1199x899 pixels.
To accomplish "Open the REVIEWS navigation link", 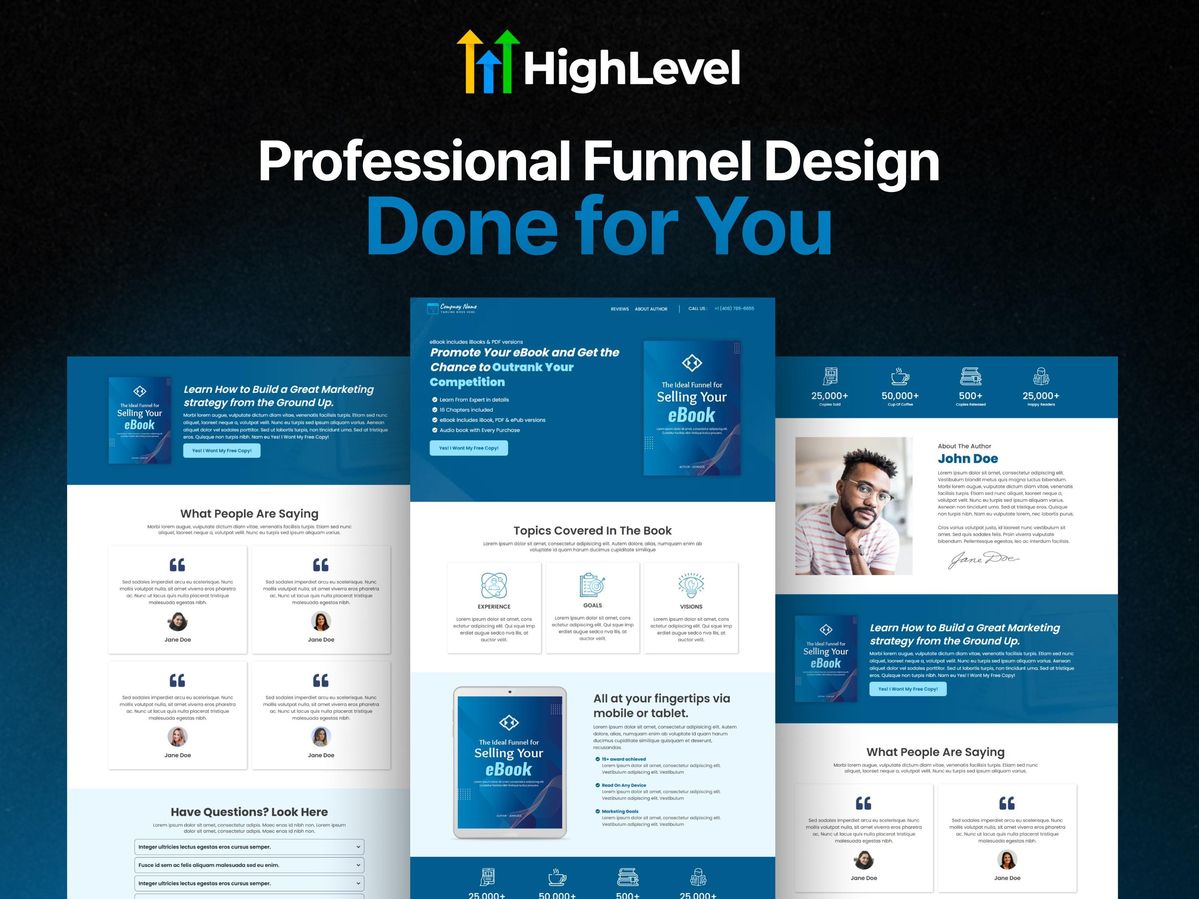I will click(619, 309).
